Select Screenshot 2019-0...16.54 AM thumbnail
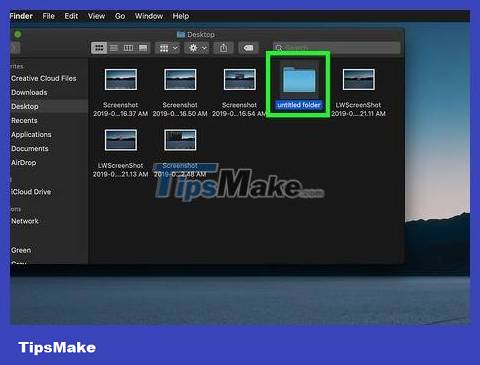 [240, 79]
